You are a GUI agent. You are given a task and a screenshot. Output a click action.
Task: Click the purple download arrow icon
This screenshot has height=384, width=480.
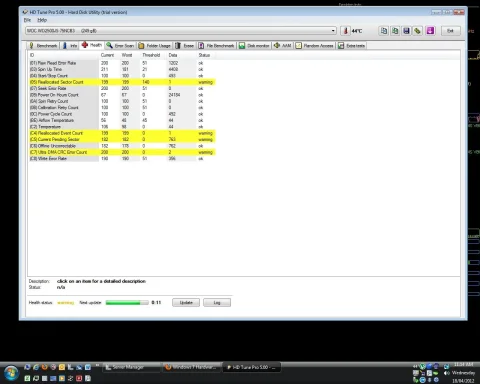click(430, 31)
